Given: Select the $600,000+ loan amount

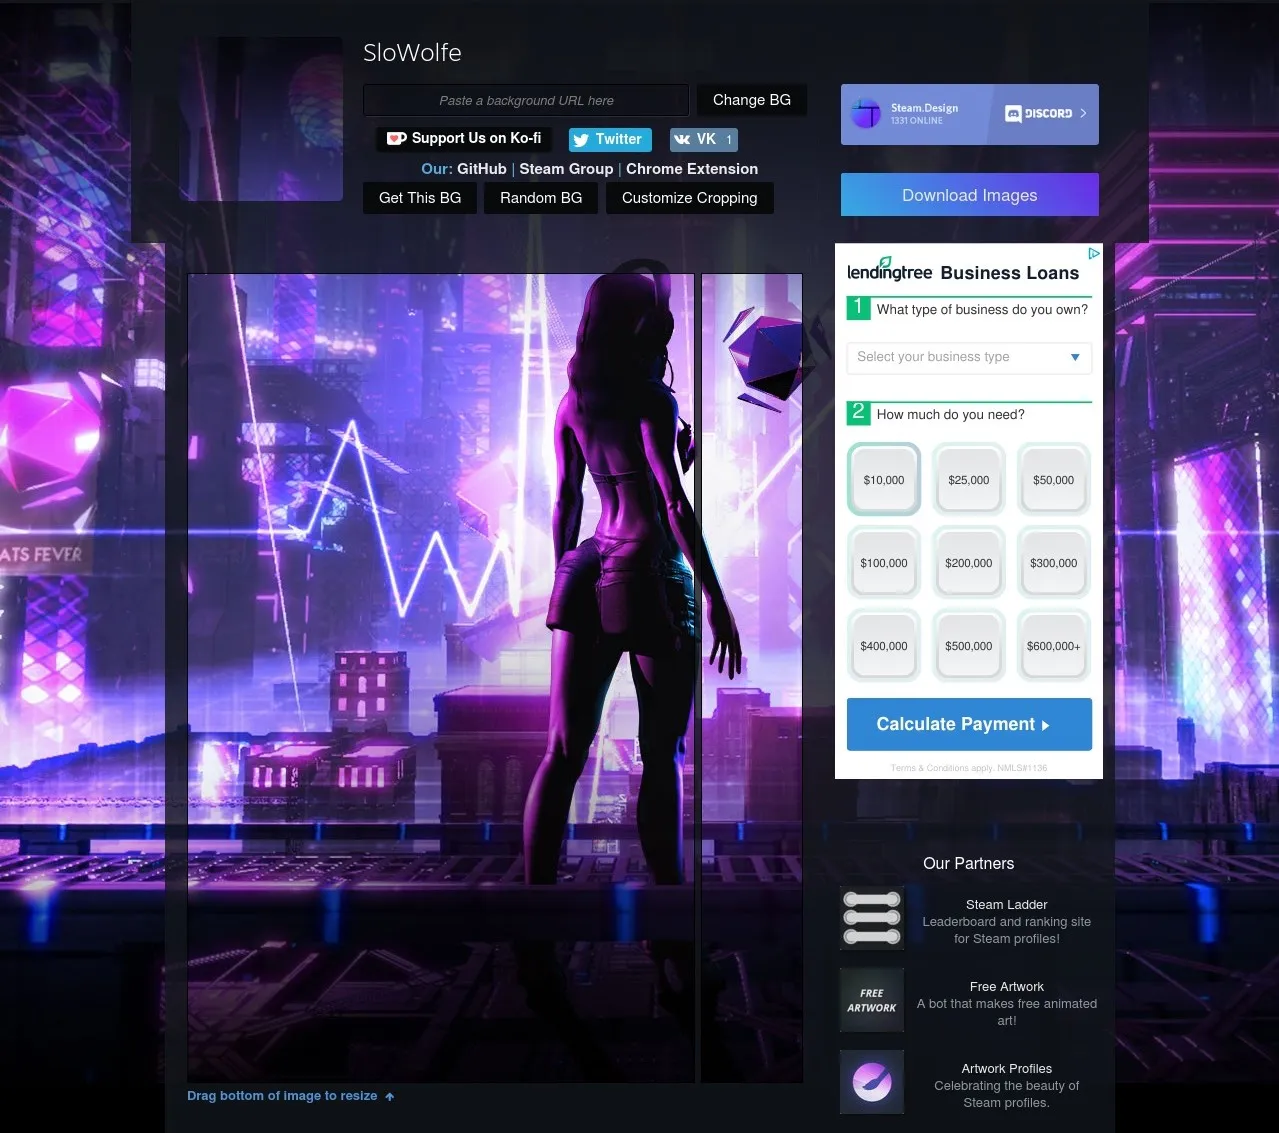Looking at the screenshot, I should (1054, 646).
